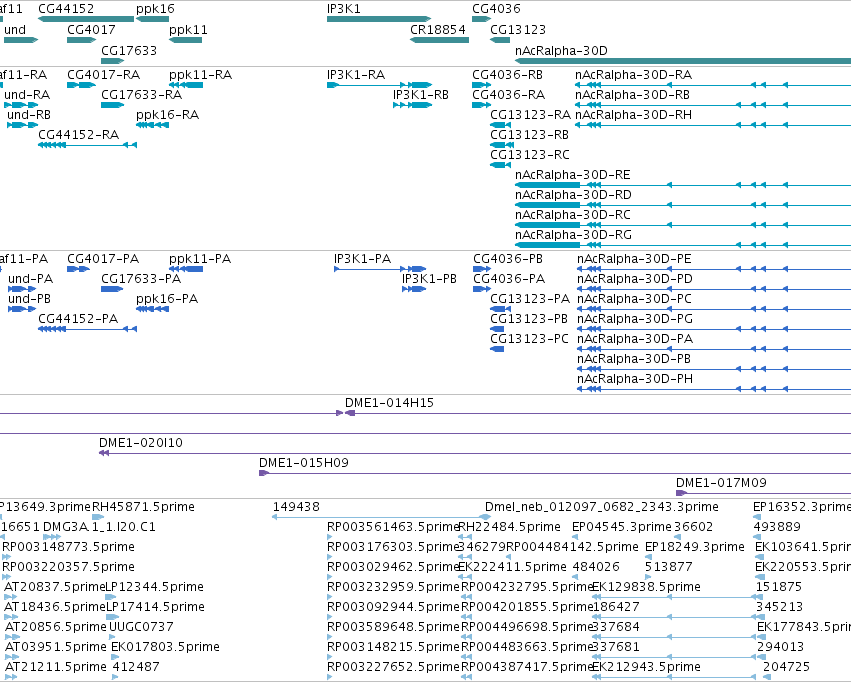Click the 149438 cDNA label
This screenshot has width=851, height=682.
point(296,507)
